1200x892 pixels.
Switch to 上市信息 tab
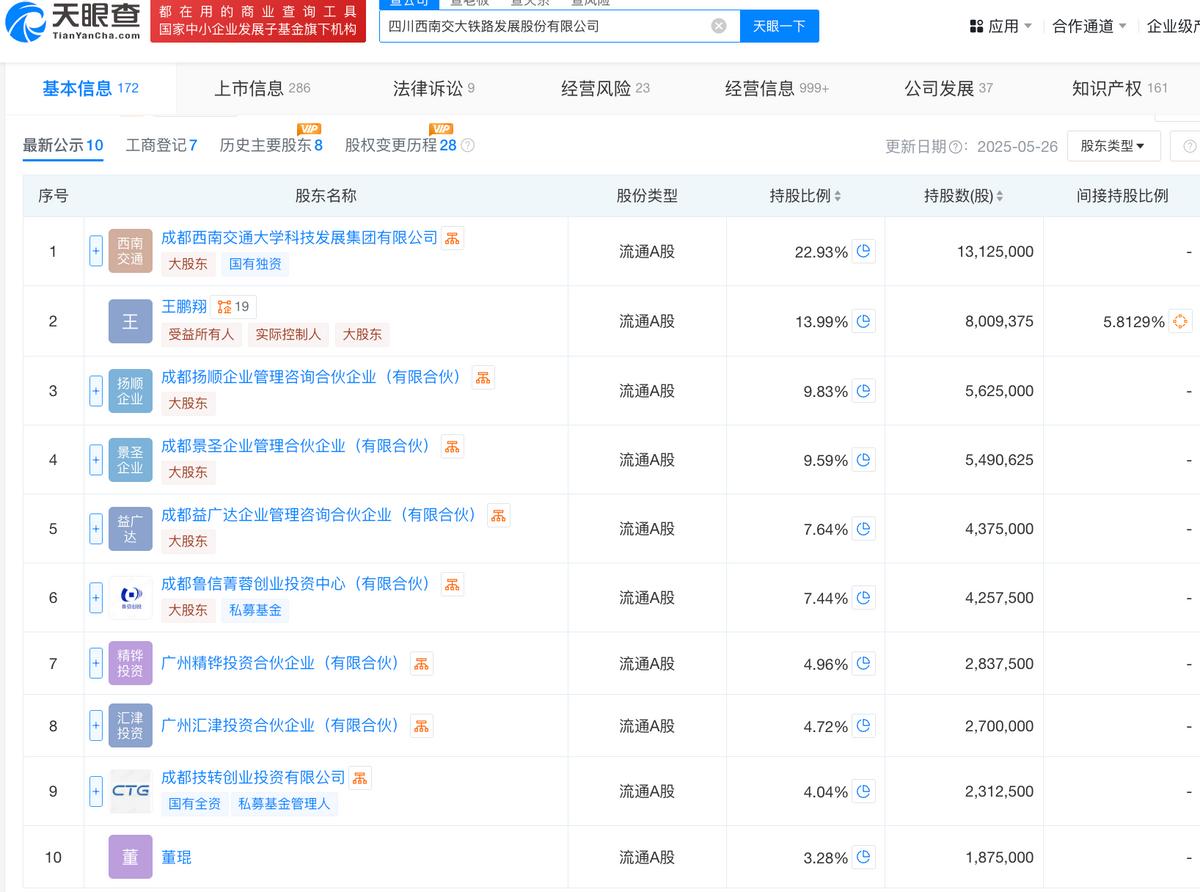262,88
